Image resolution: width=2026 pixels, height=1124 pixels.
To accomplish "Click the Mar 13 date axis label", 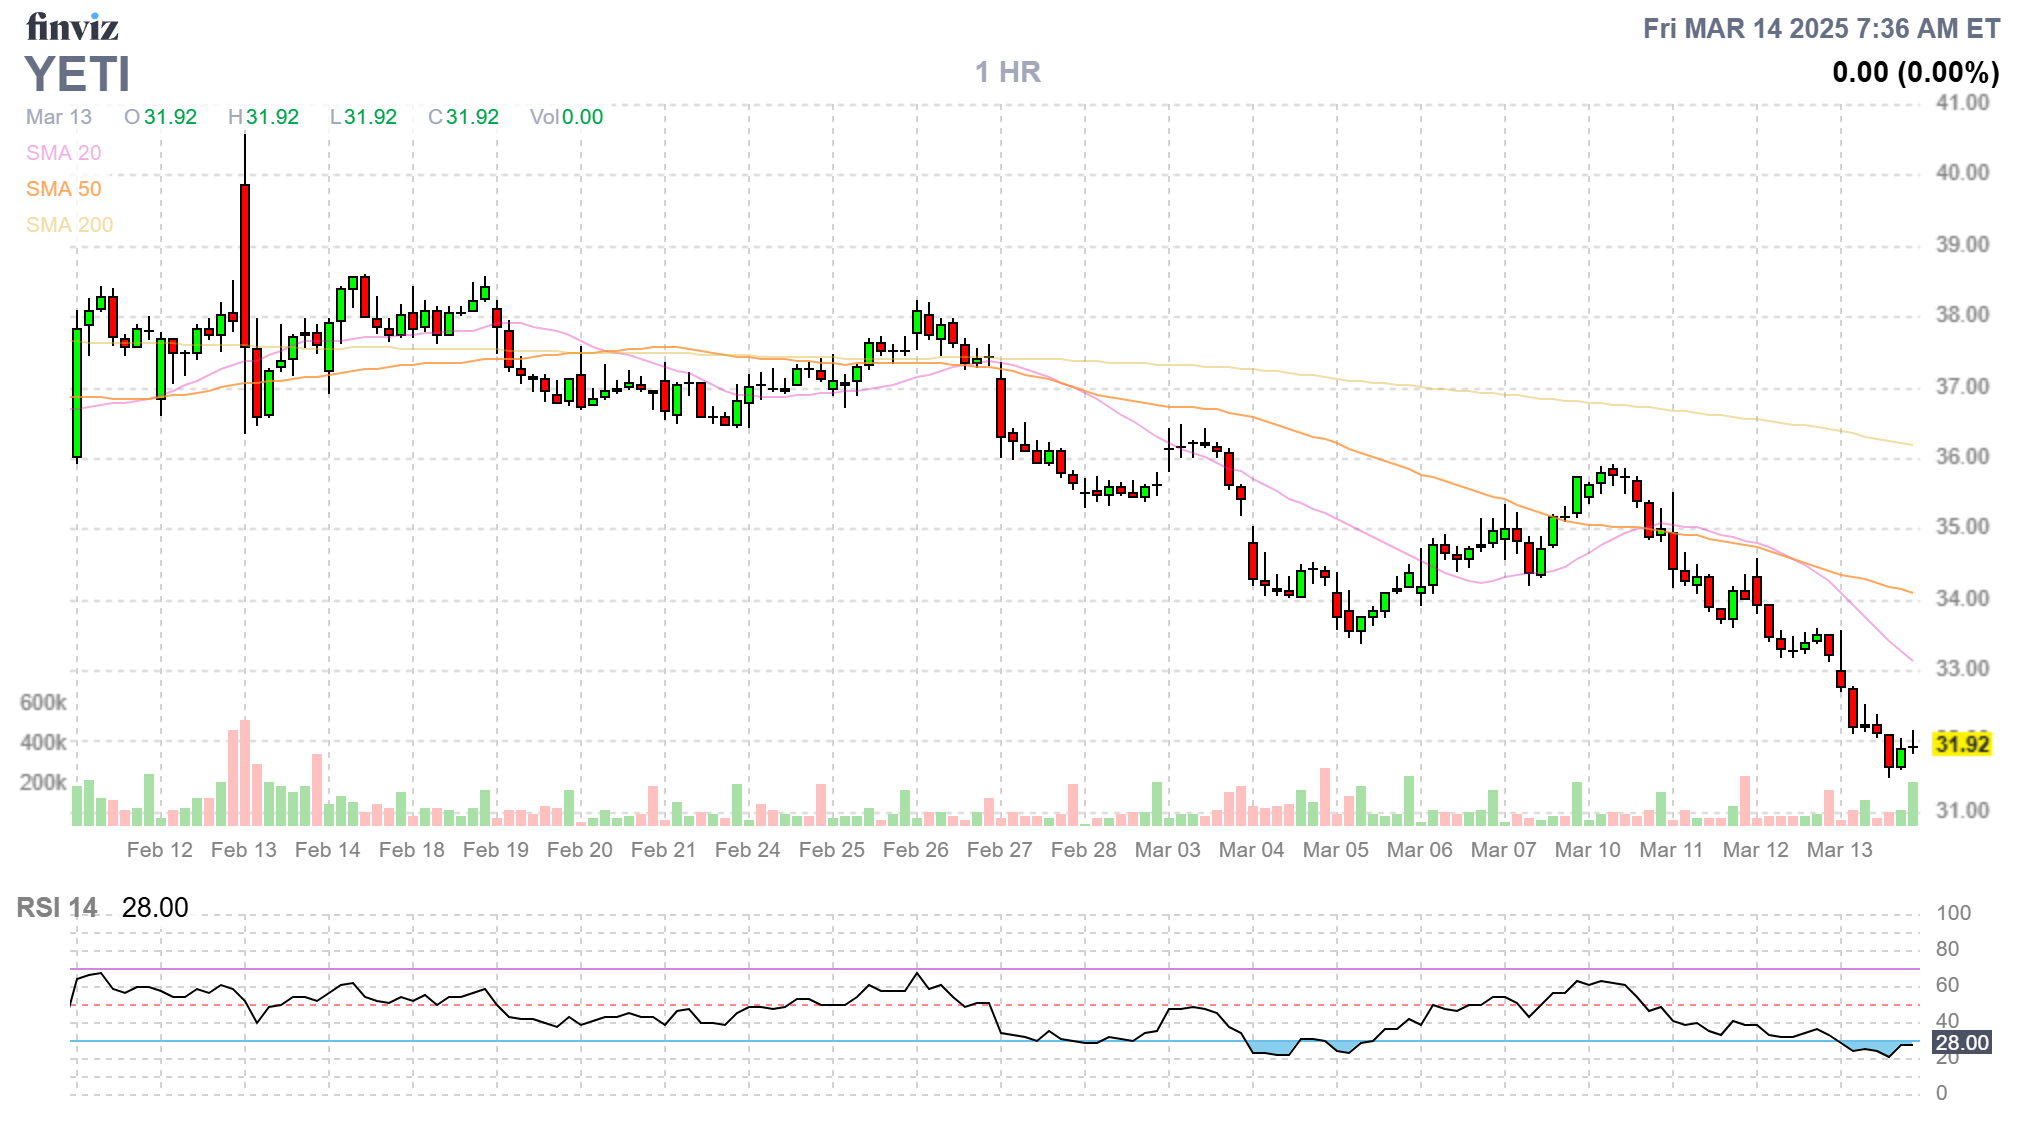I will pyautogui.click(x=1839, y=850).
